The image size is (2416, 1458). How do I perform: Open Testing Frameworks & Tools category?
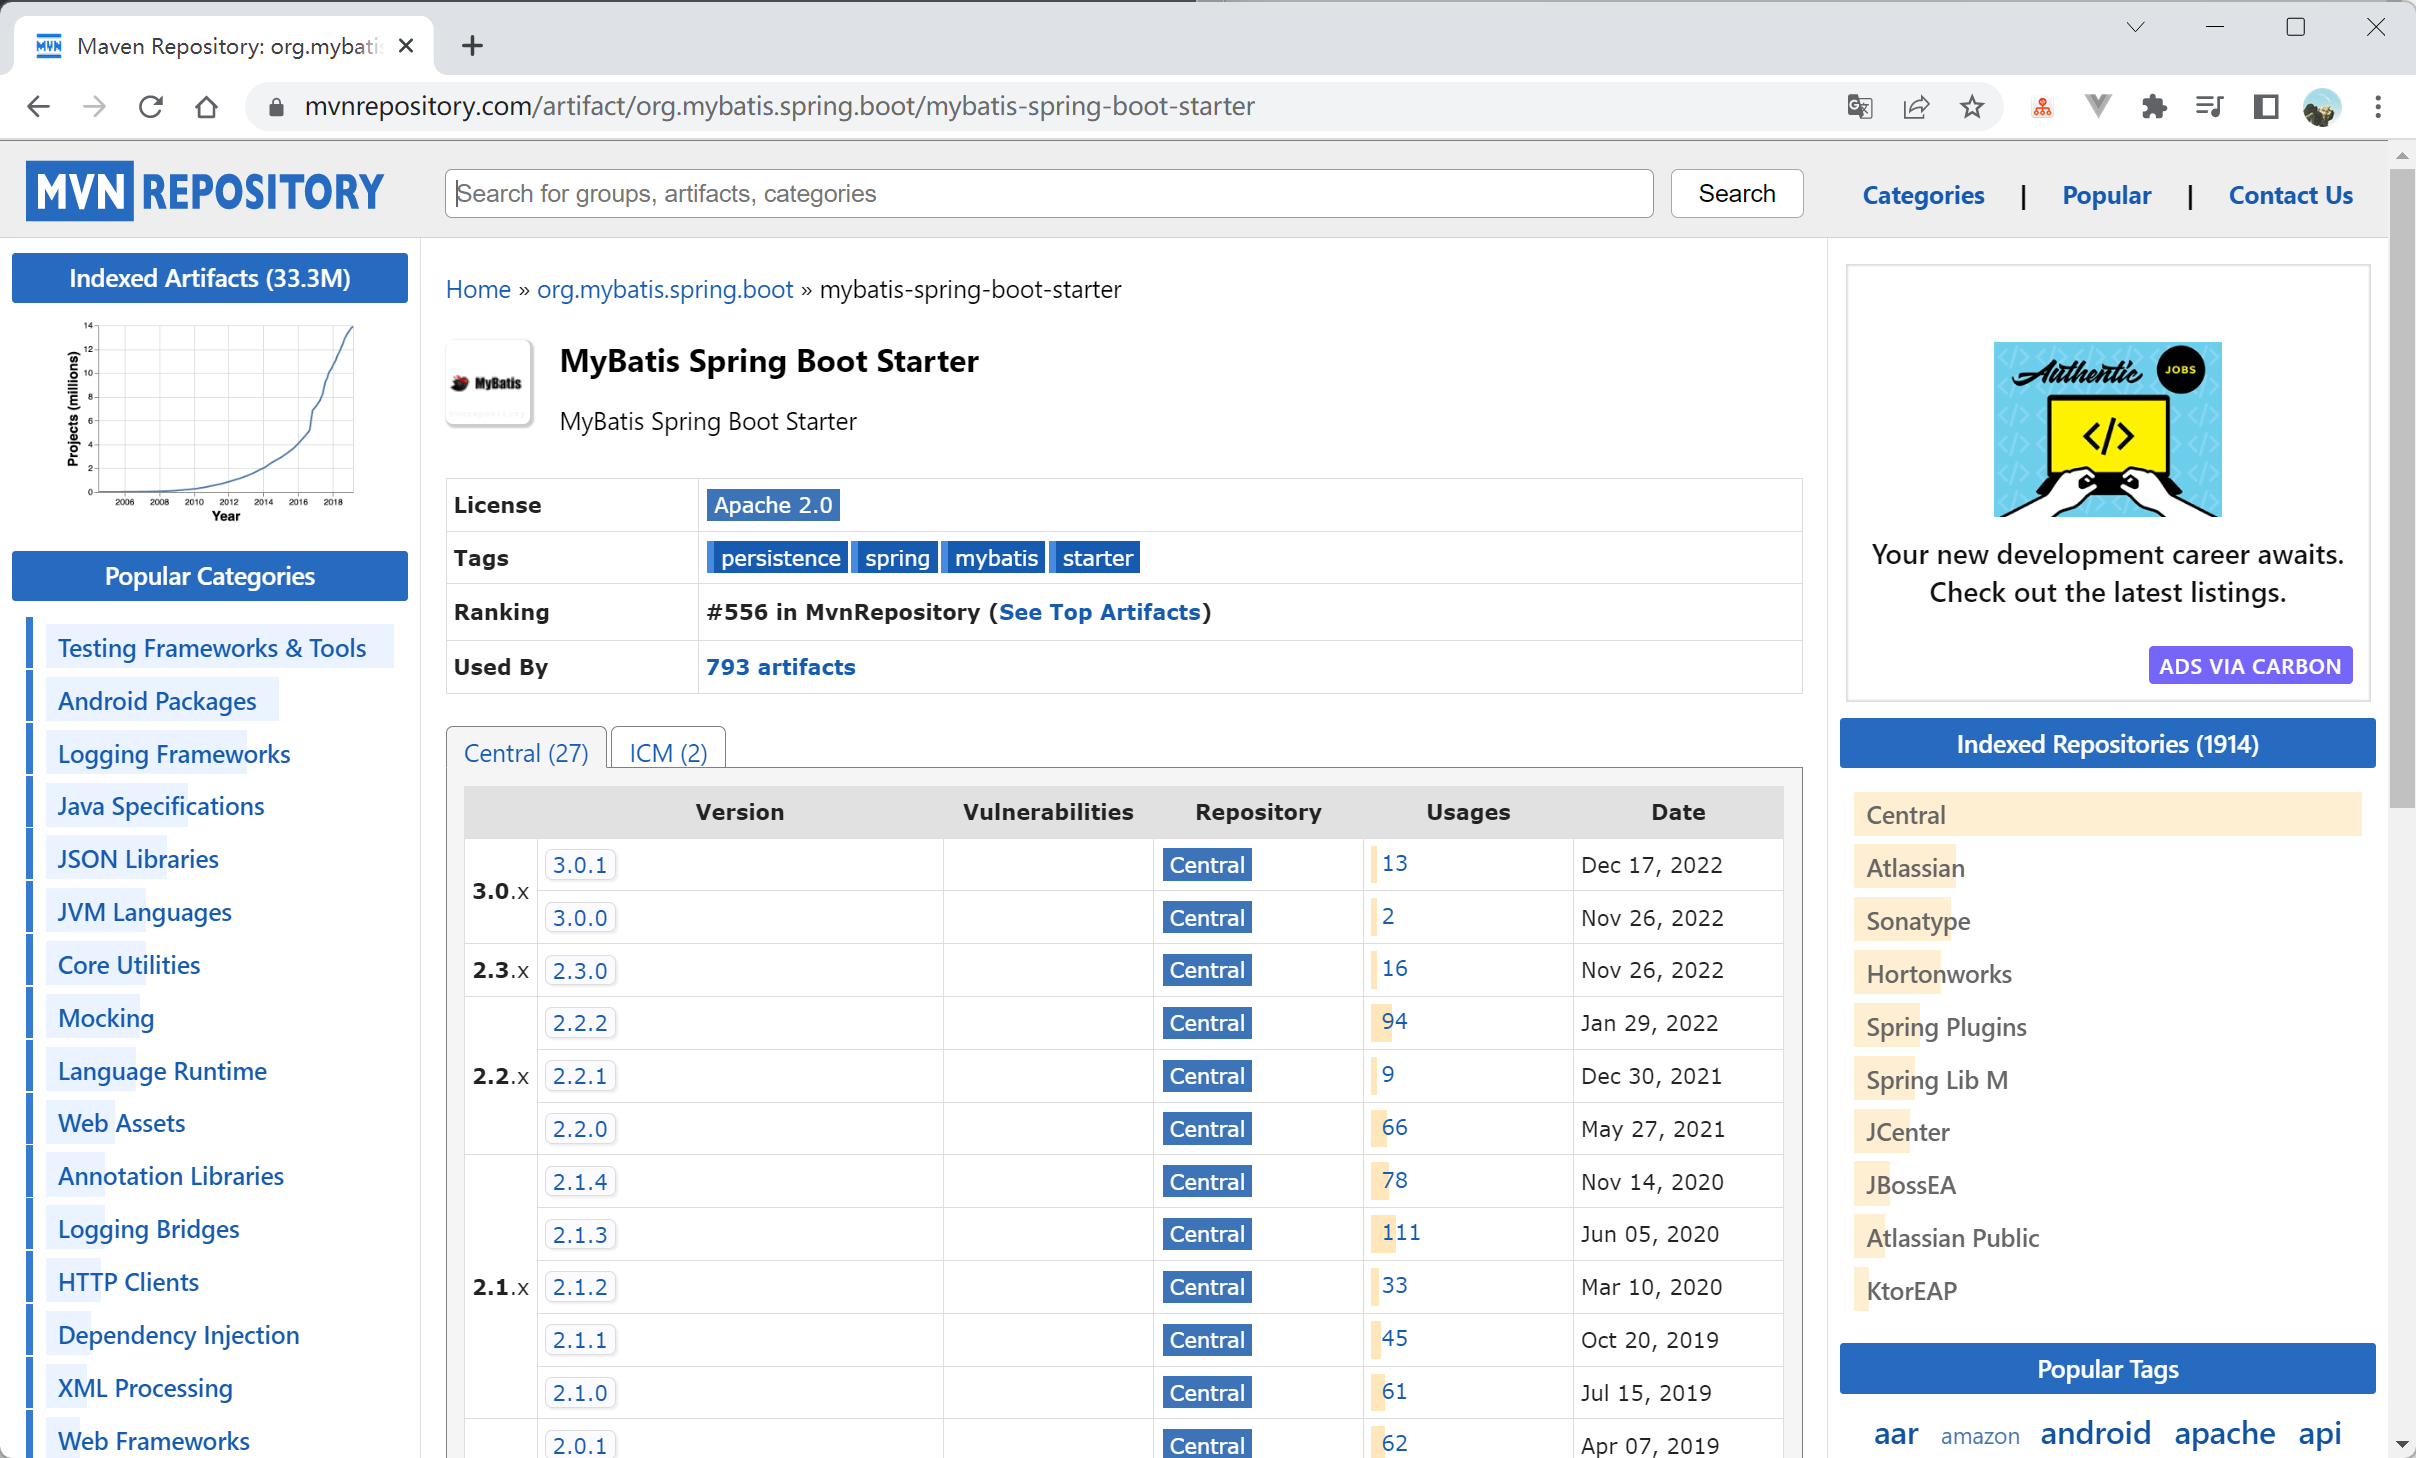click(212, 648)
